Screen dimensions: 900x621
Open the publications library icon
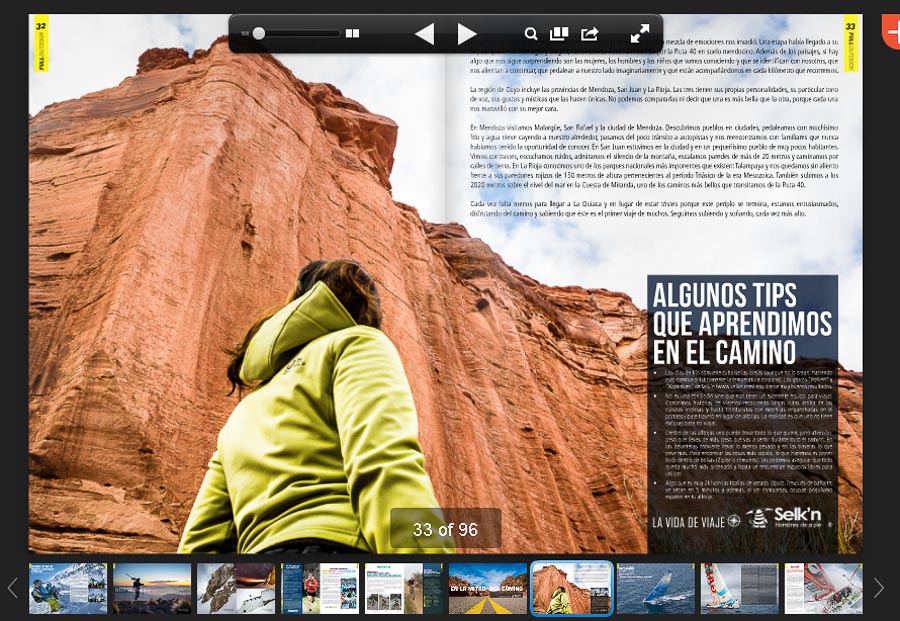pos(559,34)
